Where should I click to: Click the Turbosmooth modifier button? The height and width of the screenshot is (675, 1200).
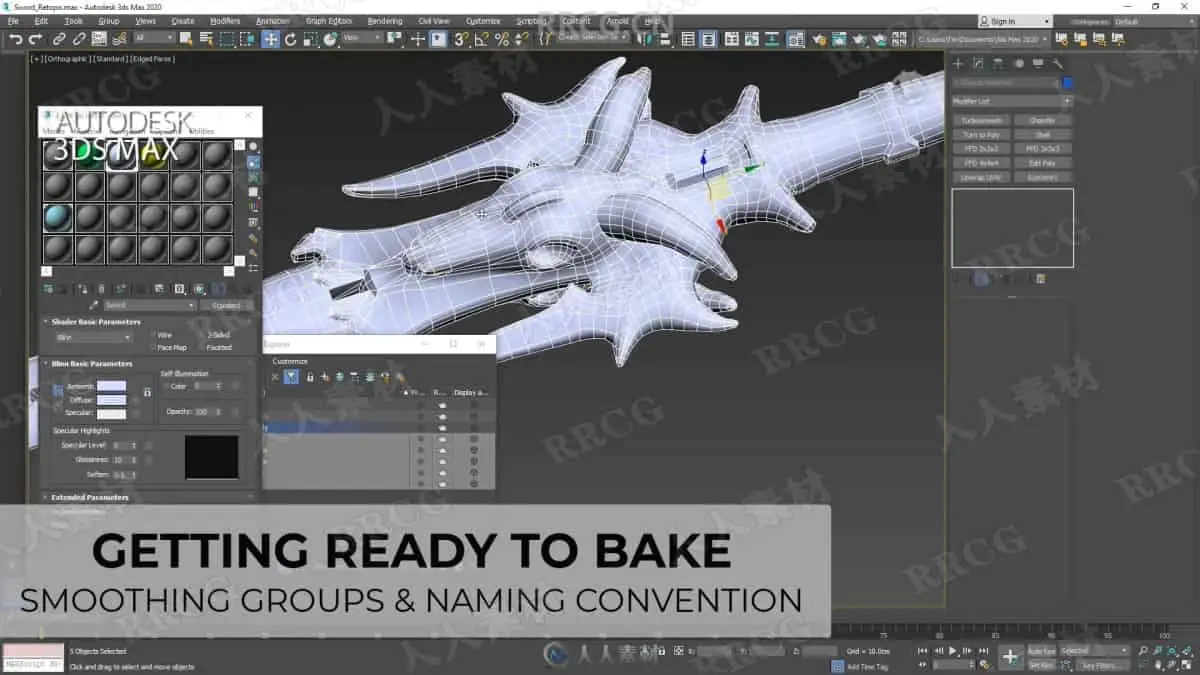[x=981, y=120]
